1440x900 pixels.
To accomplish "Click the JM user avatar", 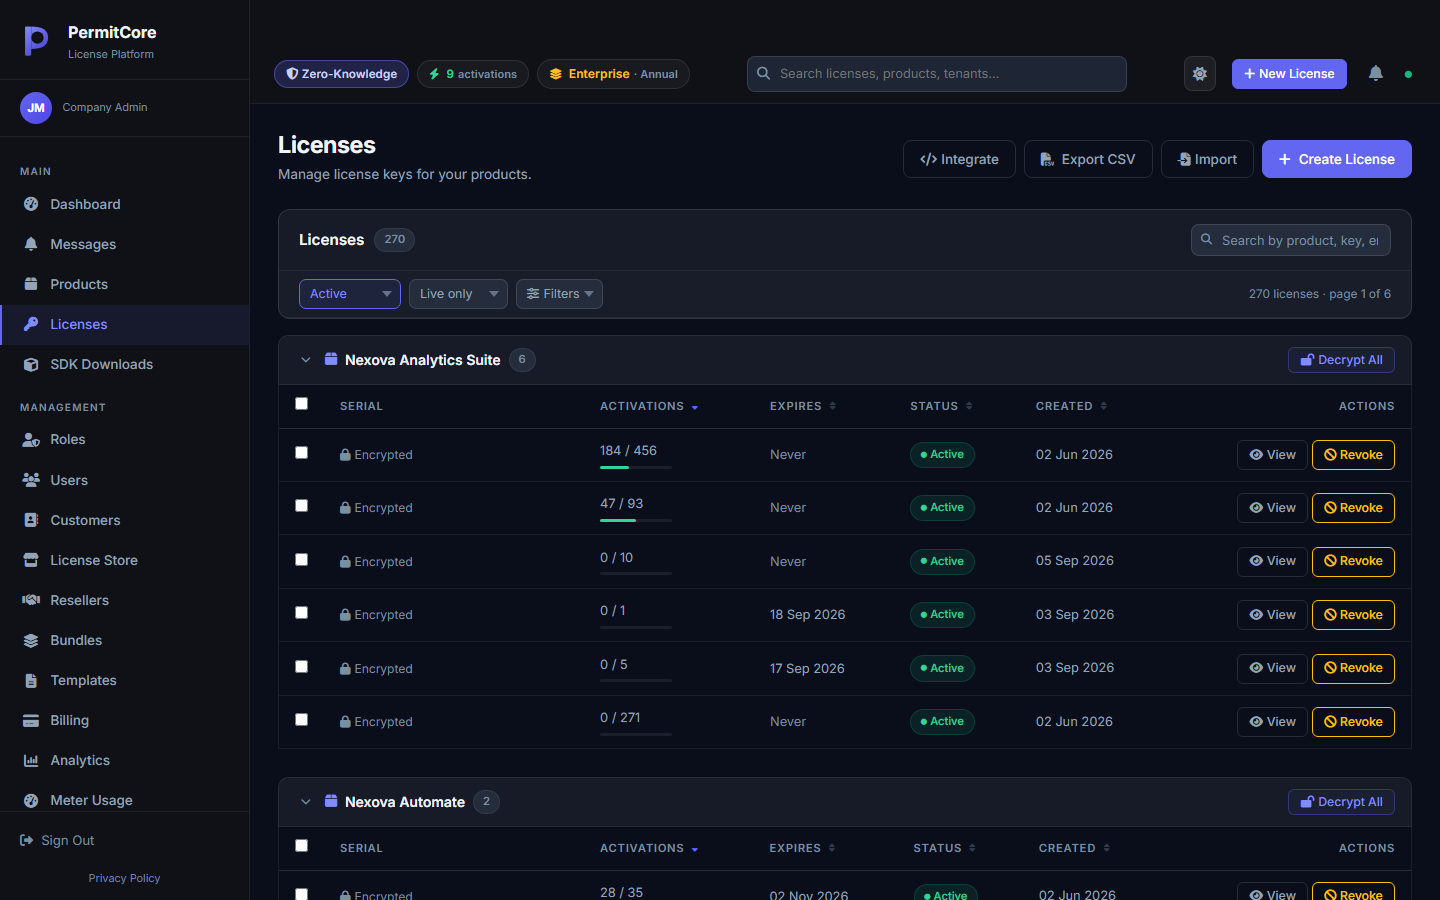I will tap(36, 108).
